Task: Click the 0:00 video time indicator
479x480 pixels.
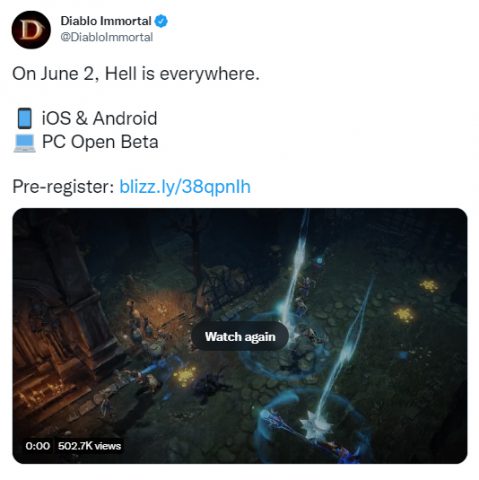Action: 37,446
